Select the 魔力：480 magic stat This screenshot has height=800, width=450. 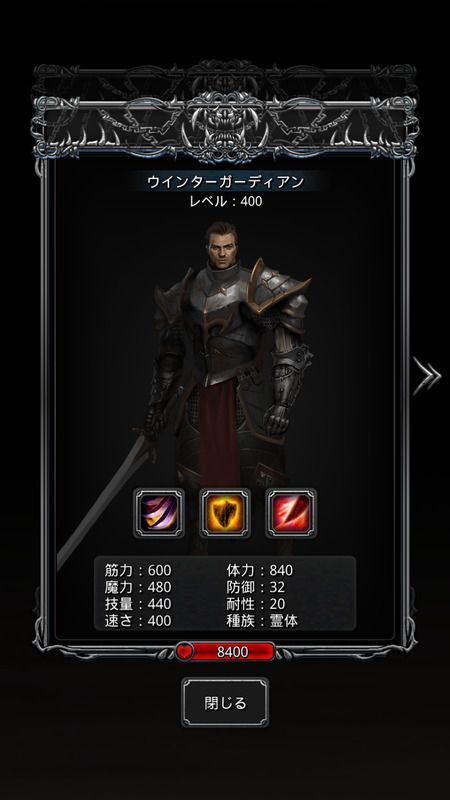point(138,587)
